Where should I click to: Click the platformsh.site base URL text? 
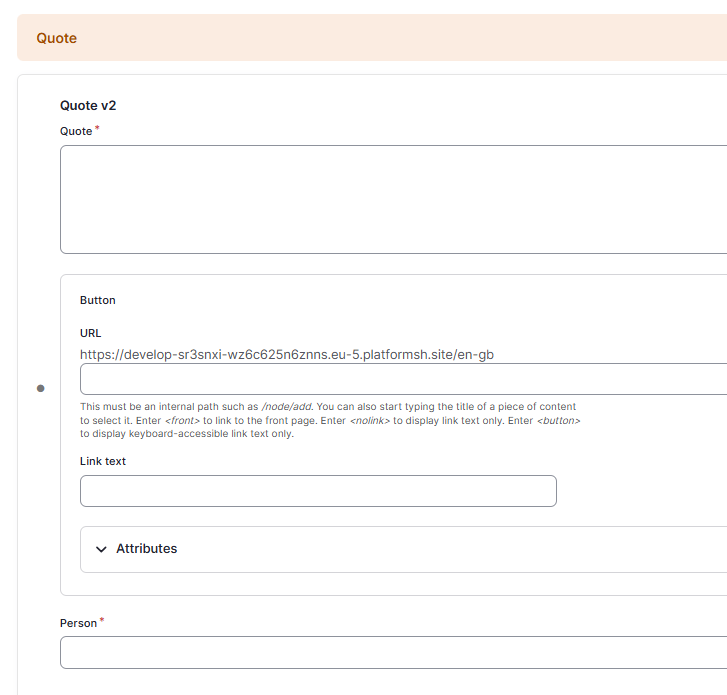pos(287,355)
